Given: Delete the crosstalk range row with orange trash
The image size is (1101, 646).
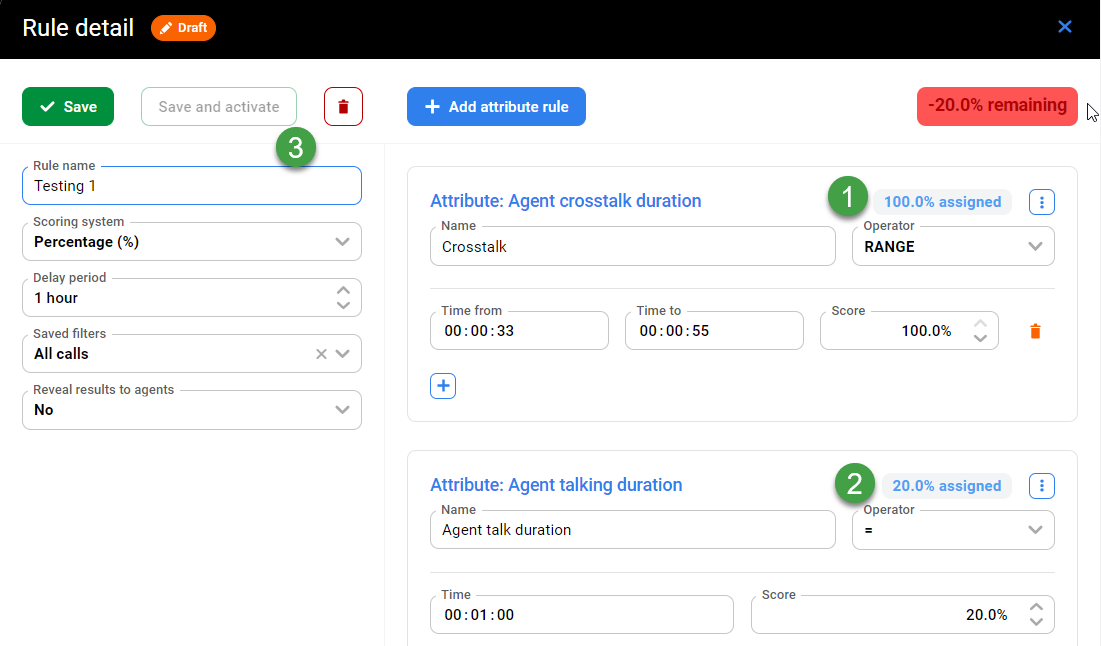Looking at the screenshot, I should 1035,331.
